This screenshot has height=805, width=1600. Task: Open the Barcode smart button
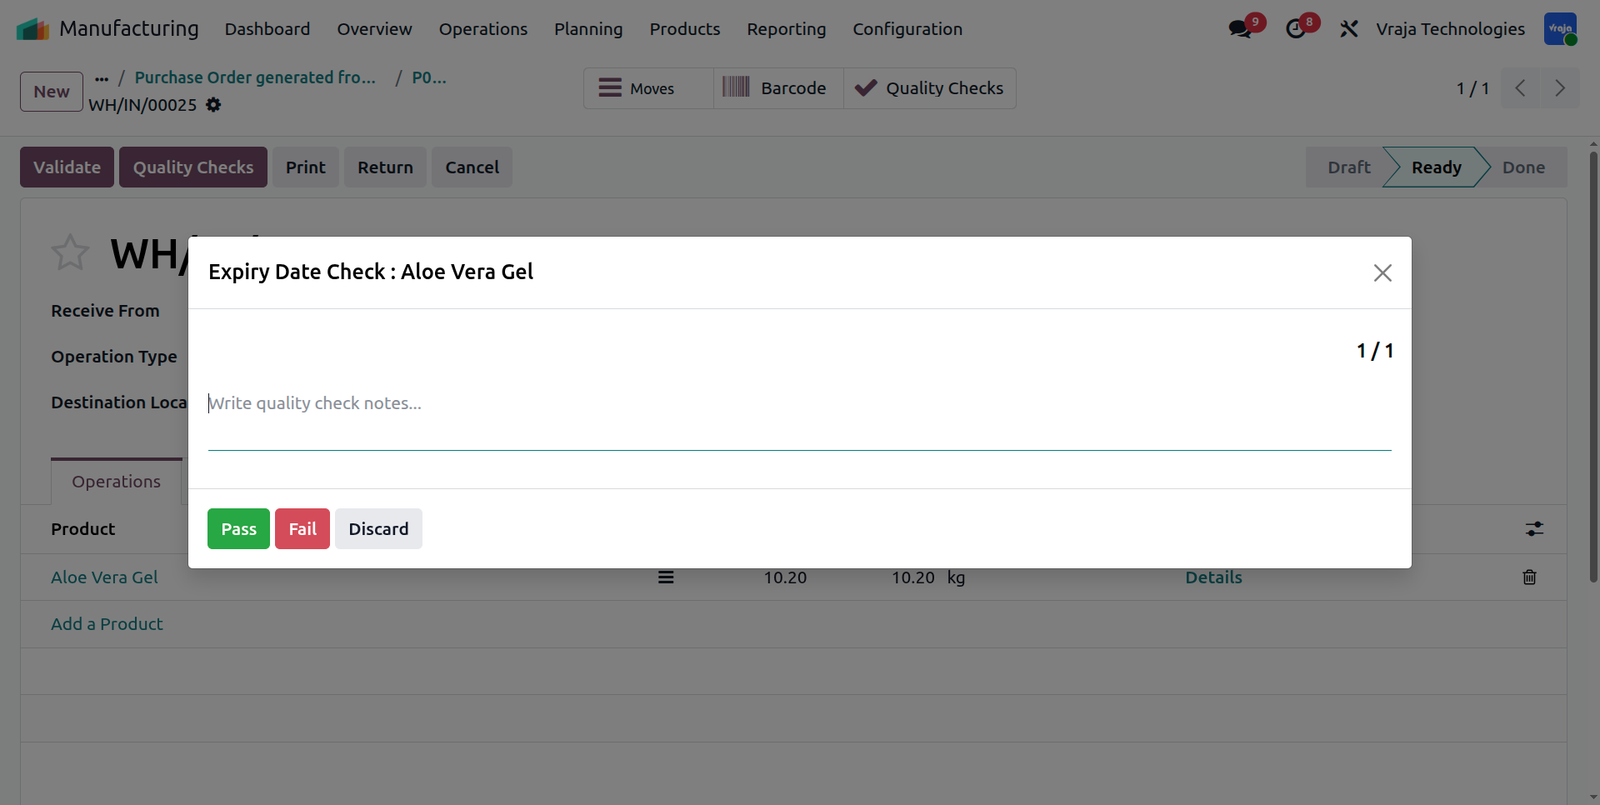(x=778, y=88)
